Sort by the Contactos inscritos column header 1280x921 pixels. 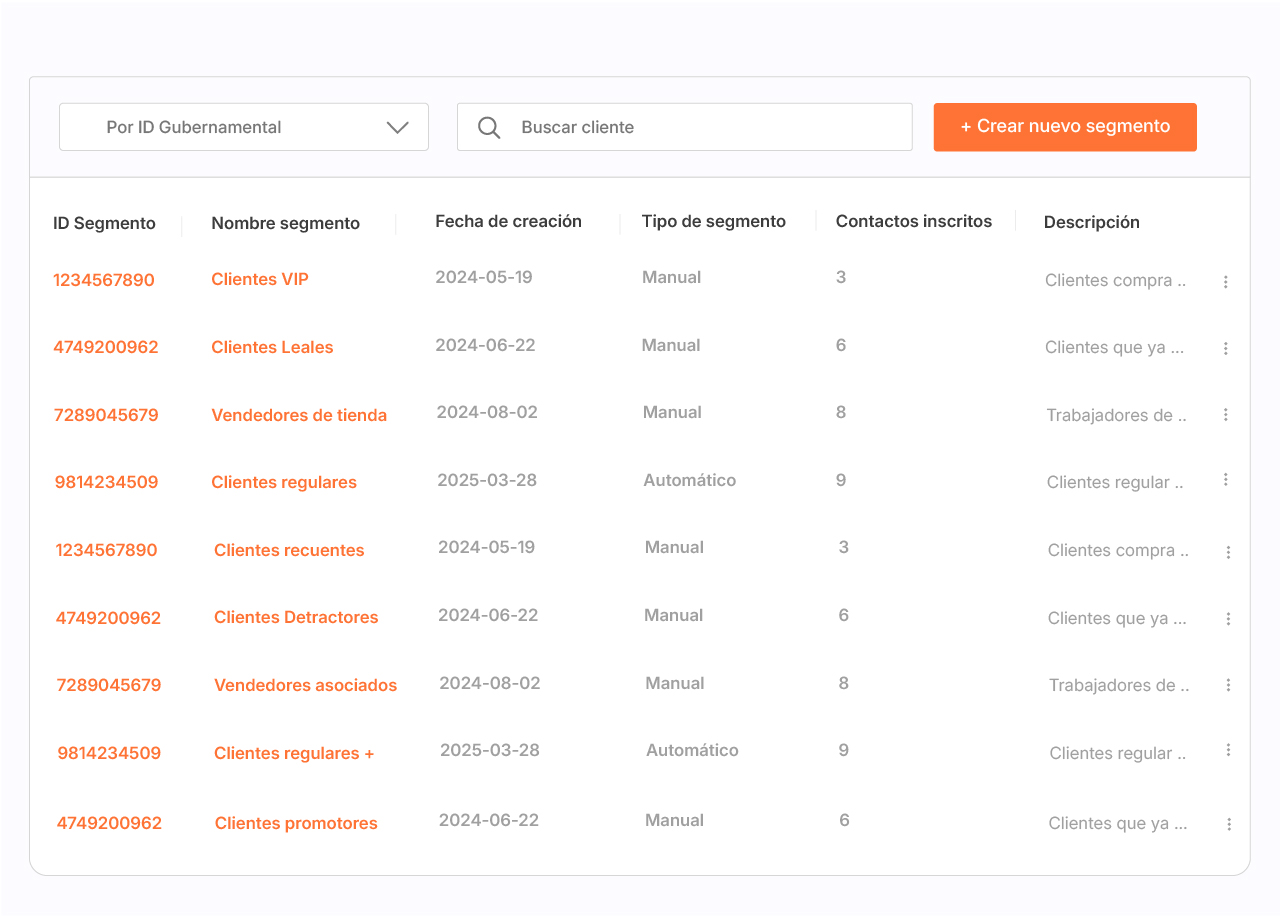913,222
